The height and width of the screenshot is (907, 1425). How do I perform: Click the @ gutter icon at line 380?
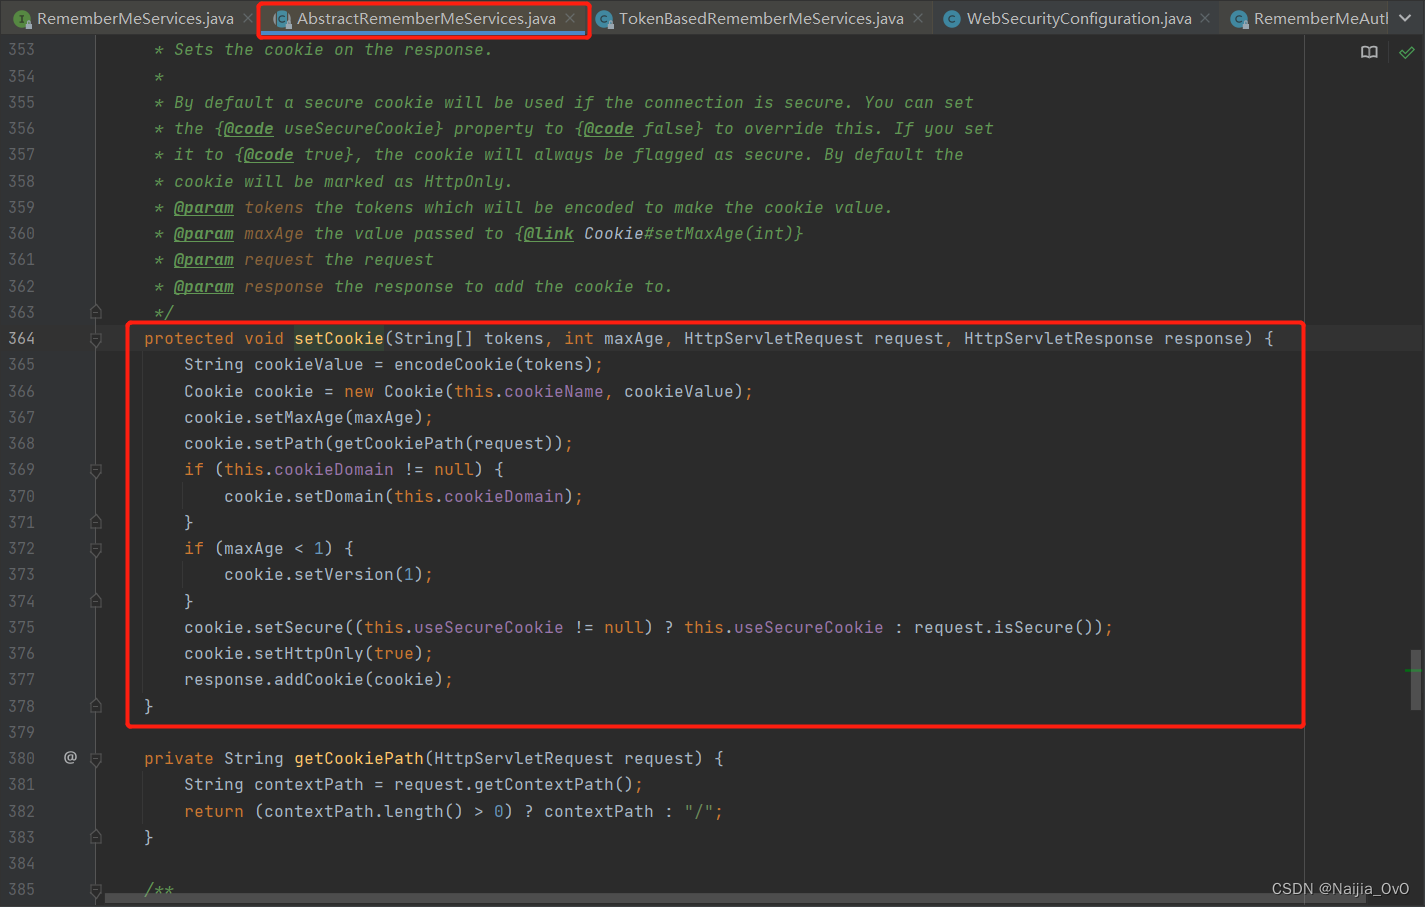coord(70,758)
